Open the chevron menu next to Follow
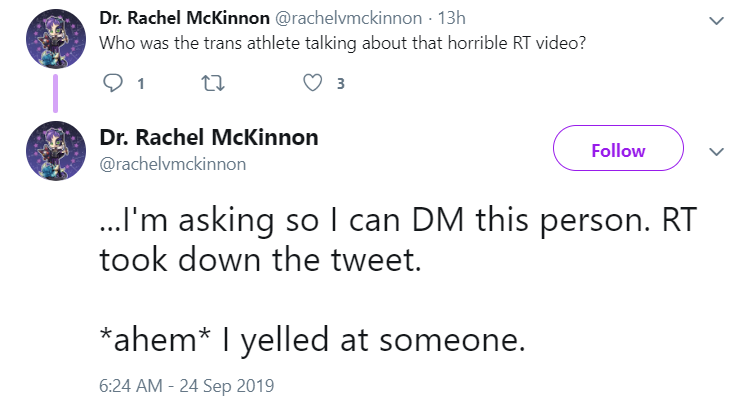 tap(716, 152)
